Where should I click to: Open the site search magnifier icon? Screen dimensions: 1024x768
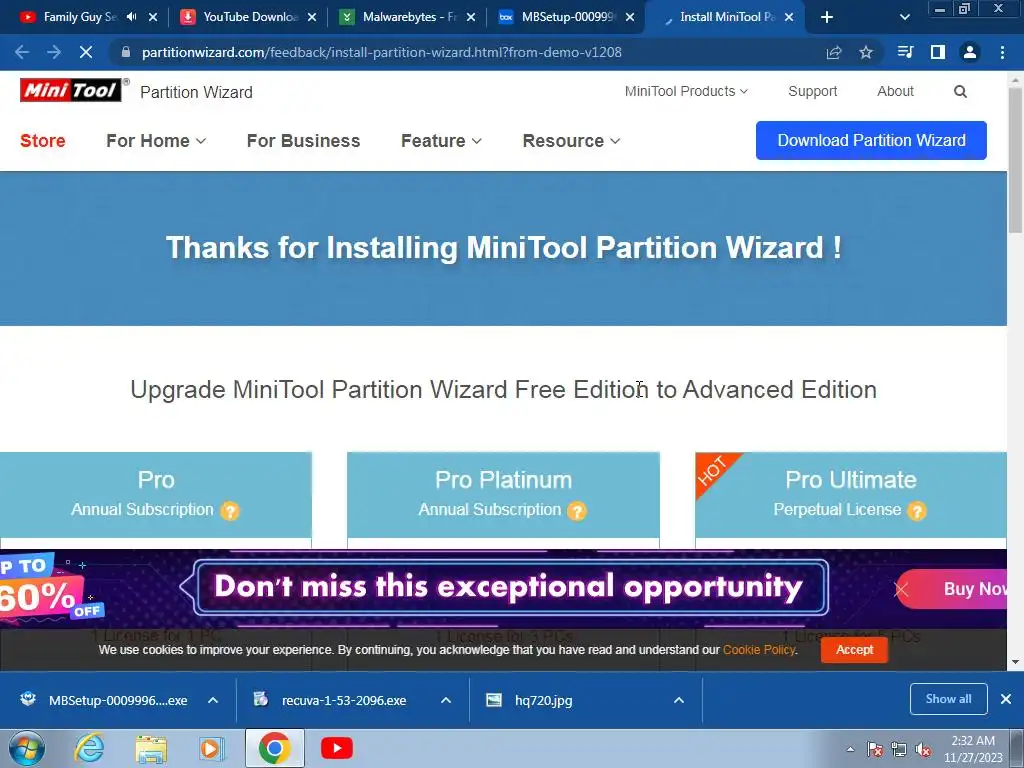[x=959, y=91]
